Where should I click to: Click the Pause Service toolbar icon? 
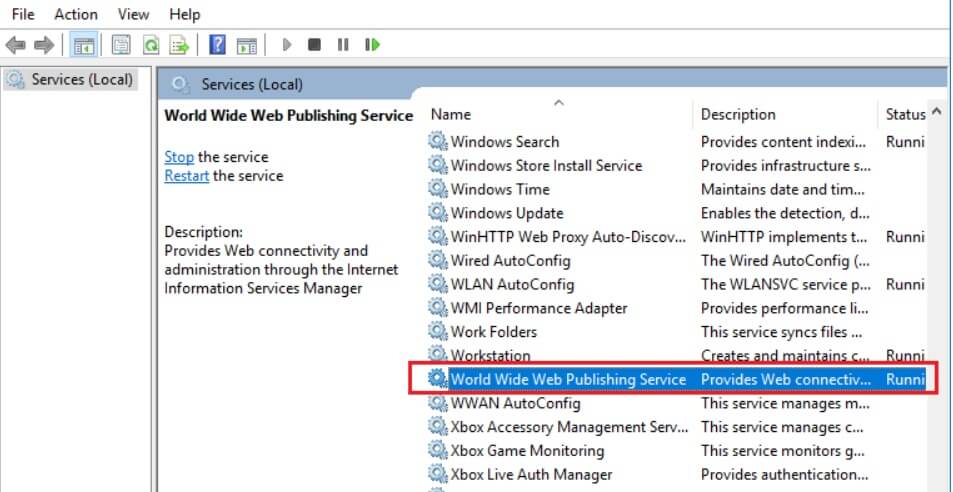tap(343, 45)
